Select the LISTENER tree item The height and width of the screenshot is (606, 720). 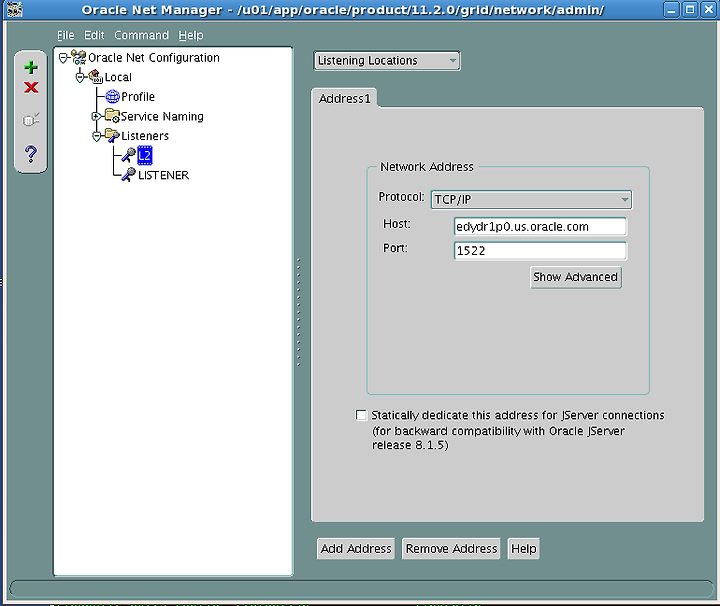(163, 175)
